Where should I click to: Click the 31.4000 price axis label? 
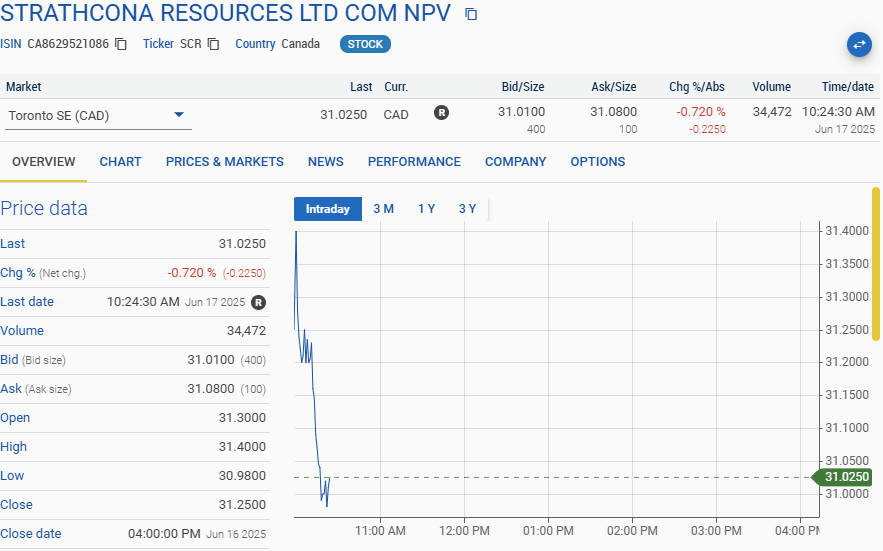point(847,231)
